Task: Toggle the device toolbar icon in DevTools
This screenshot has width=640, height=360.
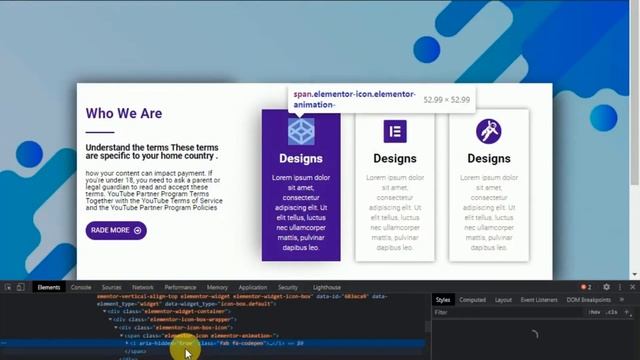Action: pos(20,287)
